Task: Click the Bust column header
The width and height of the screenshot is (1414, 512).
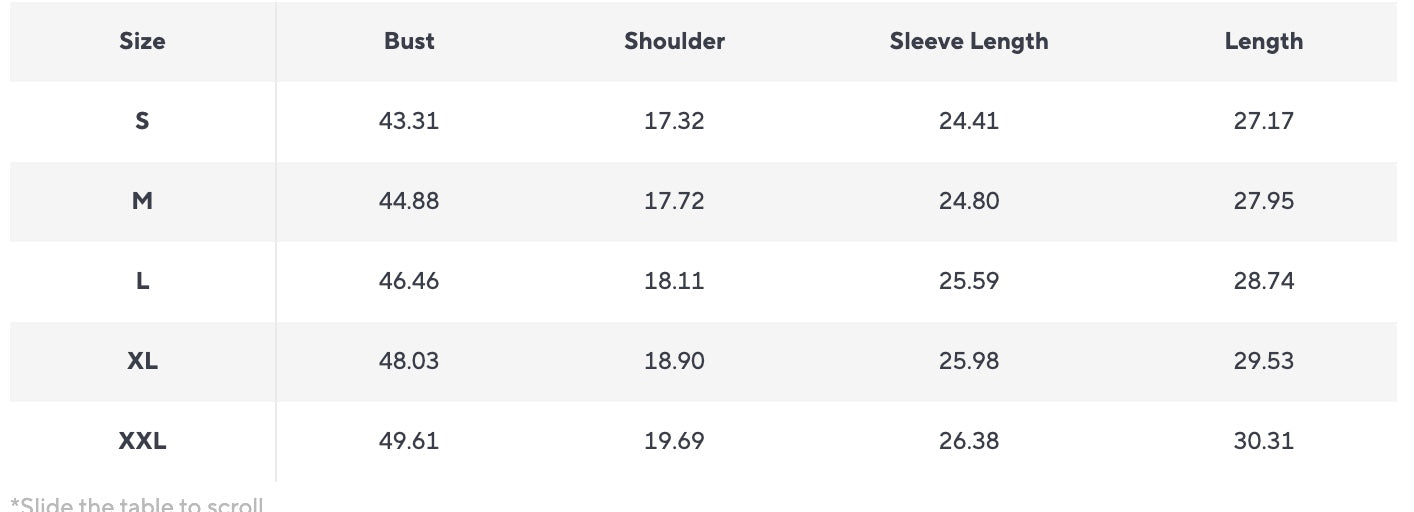Action: [x=409, y=41]
